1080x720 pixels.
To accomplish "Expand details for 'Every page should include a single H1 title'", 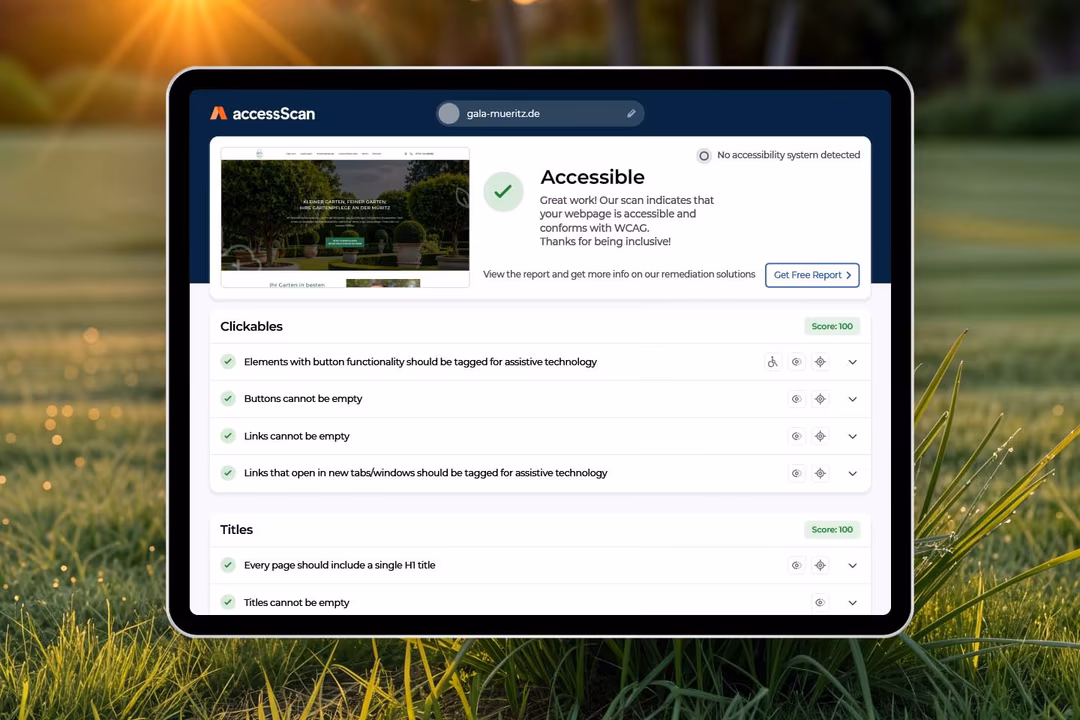I will coord(852,565).
